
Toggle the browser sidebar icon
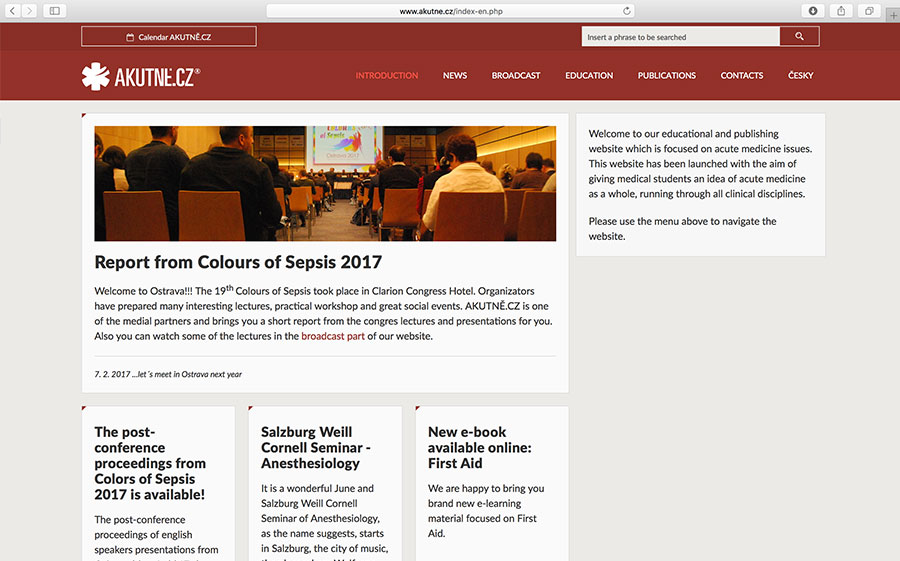(x=55, y=10)
